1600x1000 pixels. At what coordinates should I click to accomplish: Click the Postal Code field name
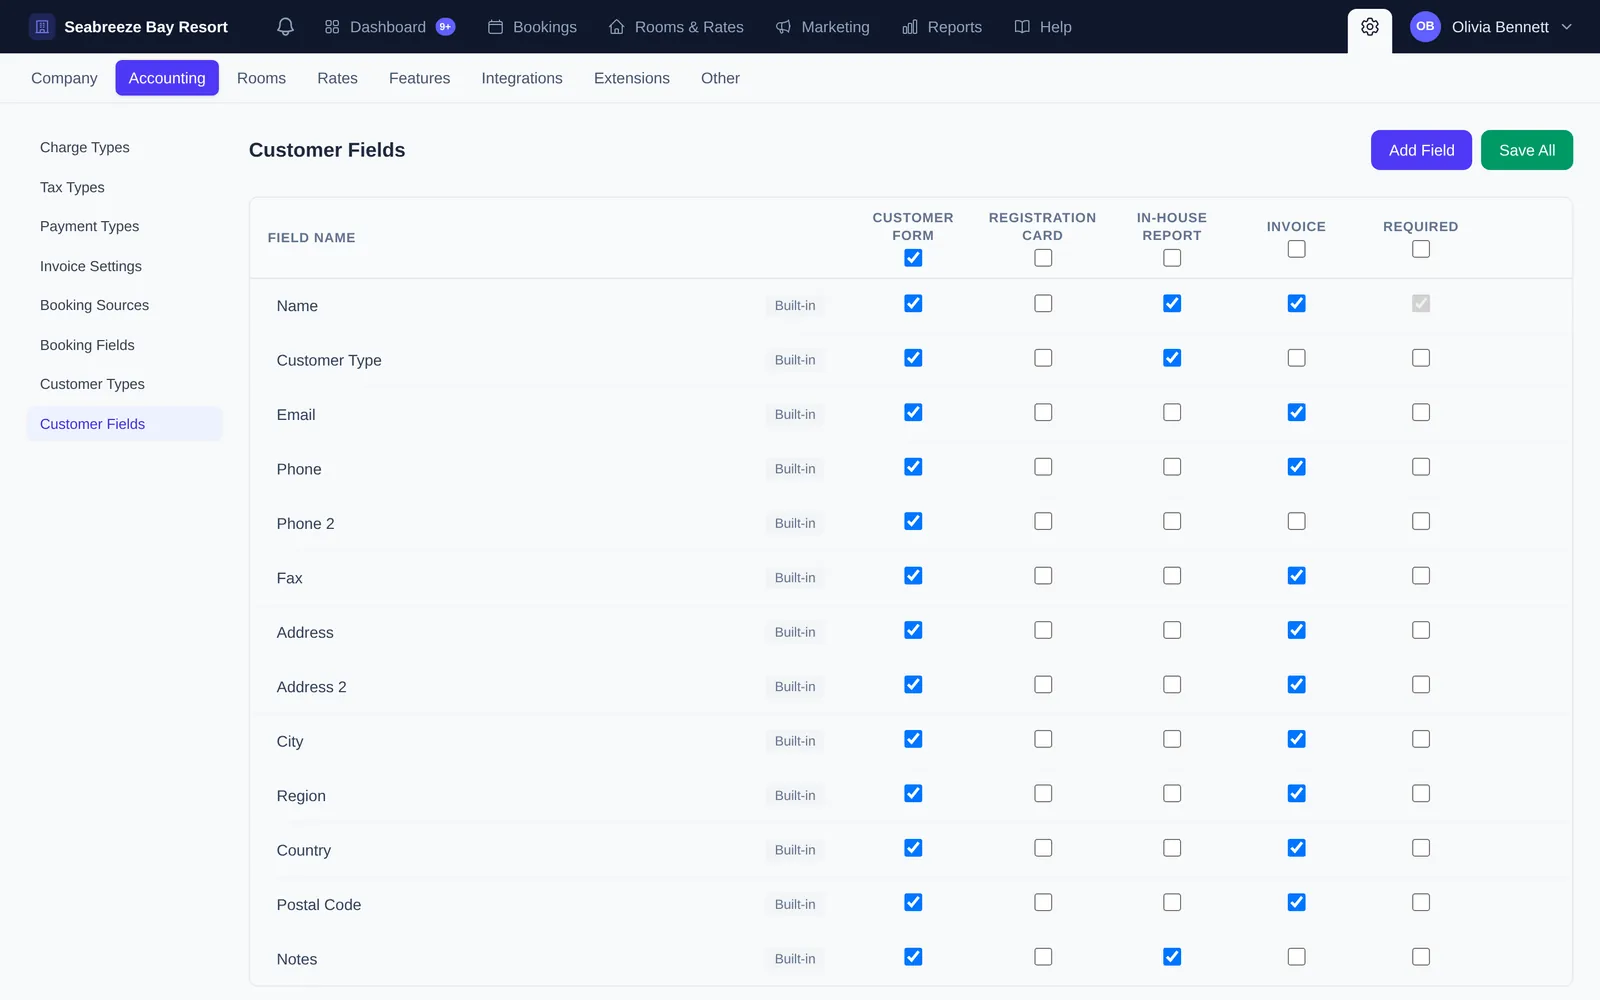pyautogui.click(x=319, y=905)
